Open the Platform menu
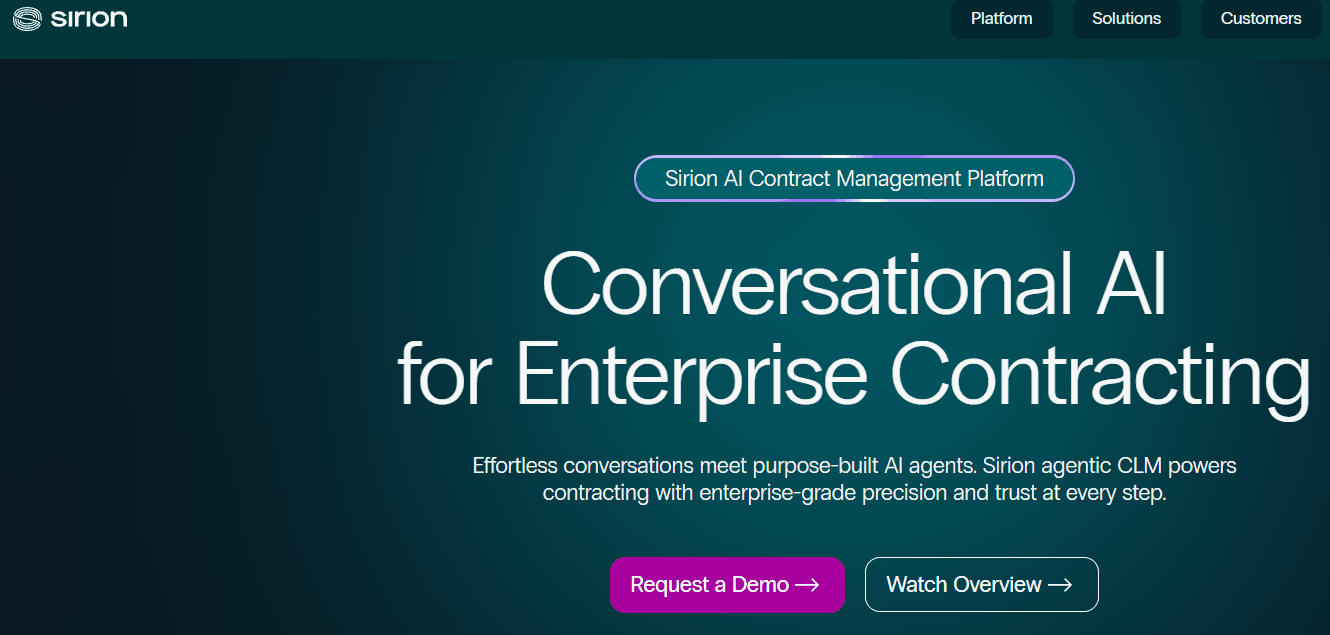1330x635 pixels. (x=1001, y=19)
